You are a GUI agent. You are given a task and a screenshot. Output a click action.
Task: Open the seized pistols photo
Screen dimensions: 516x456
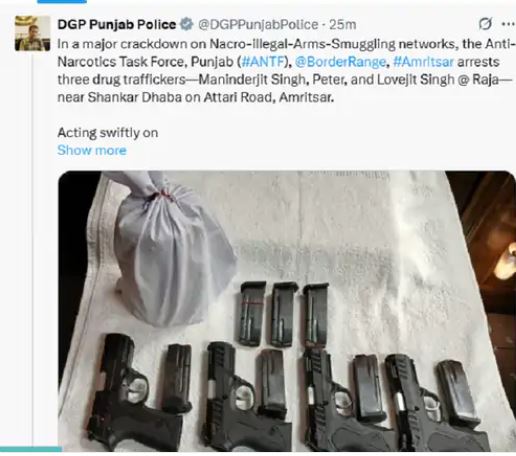287,311
